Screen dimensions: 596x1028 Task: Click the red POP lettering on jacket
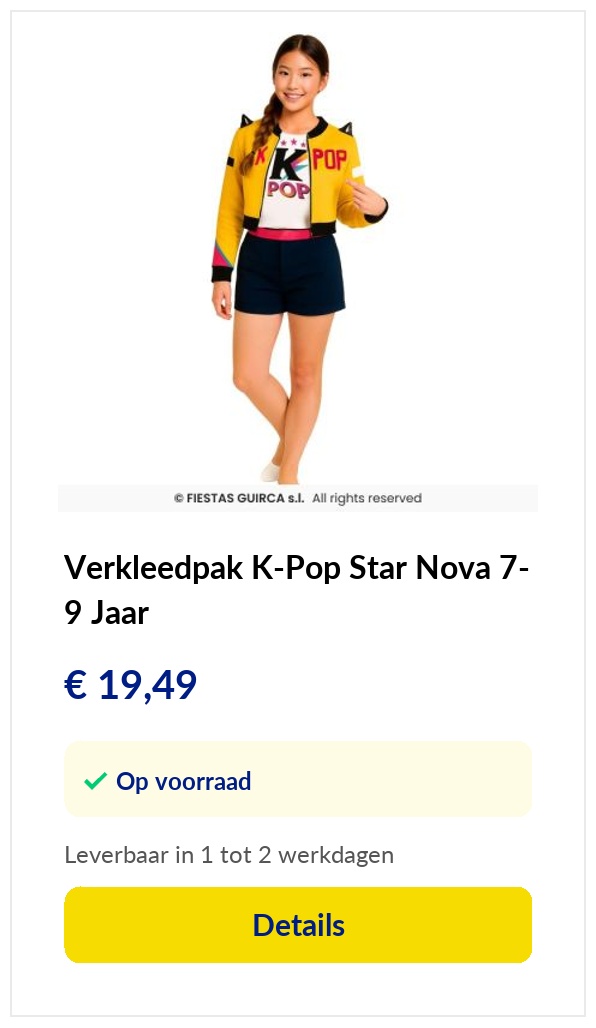(x=329, y=159)
